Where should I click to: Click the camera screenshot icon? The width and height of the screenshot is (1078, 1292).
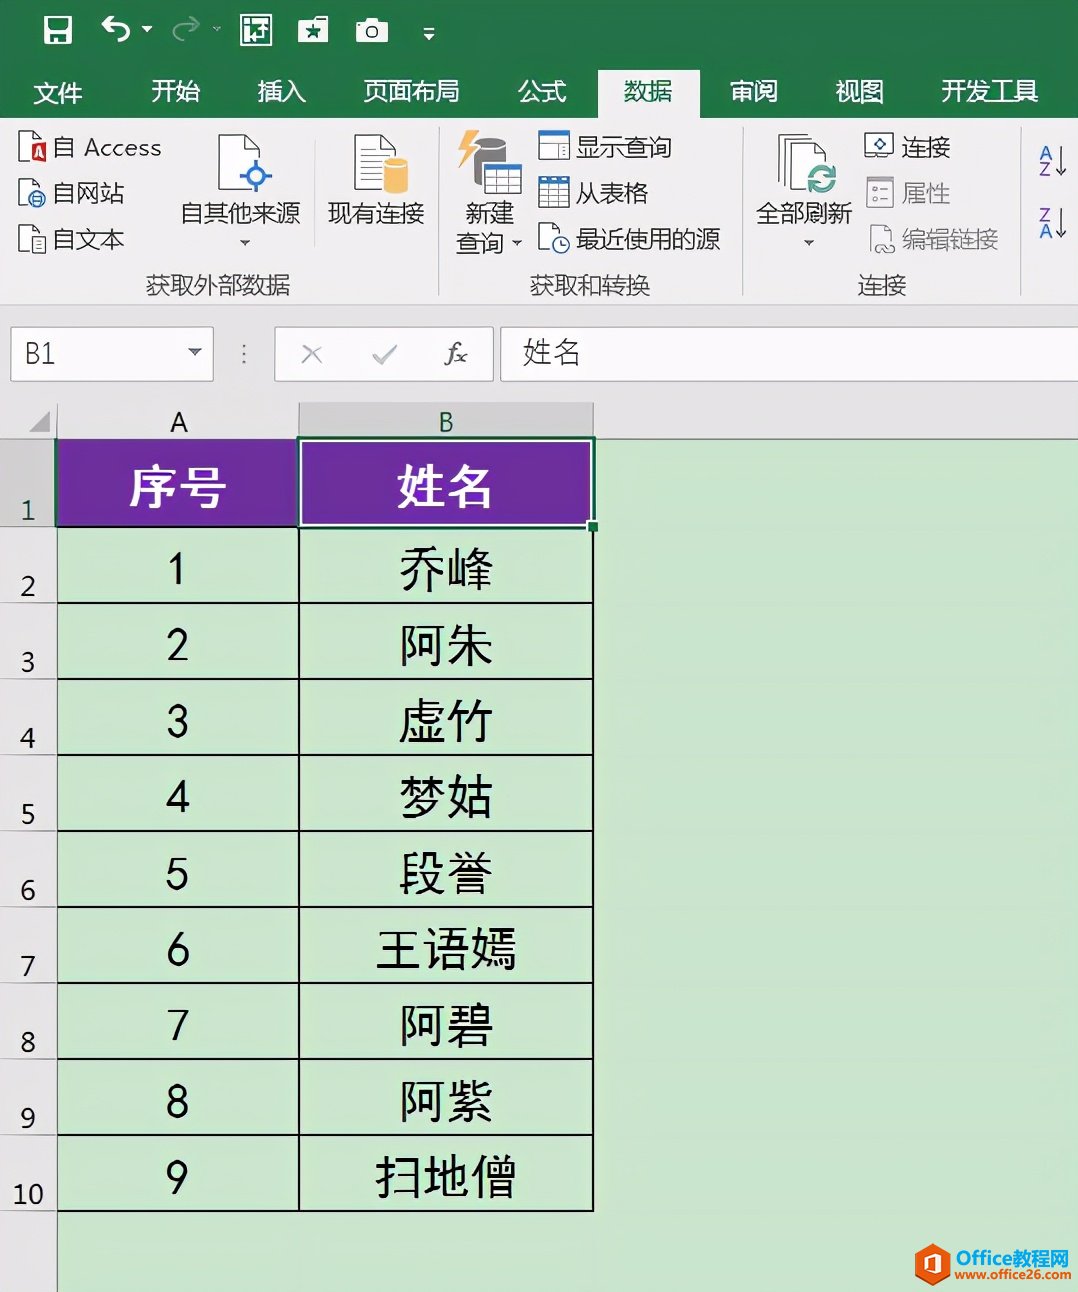[371, 31]
